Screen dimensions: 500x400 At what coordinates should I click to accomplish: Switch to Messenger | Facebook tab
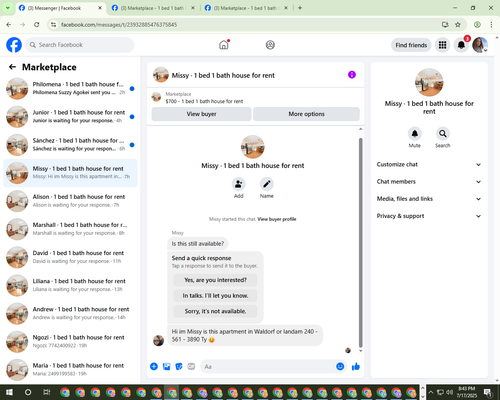click(x=60, y=8)
